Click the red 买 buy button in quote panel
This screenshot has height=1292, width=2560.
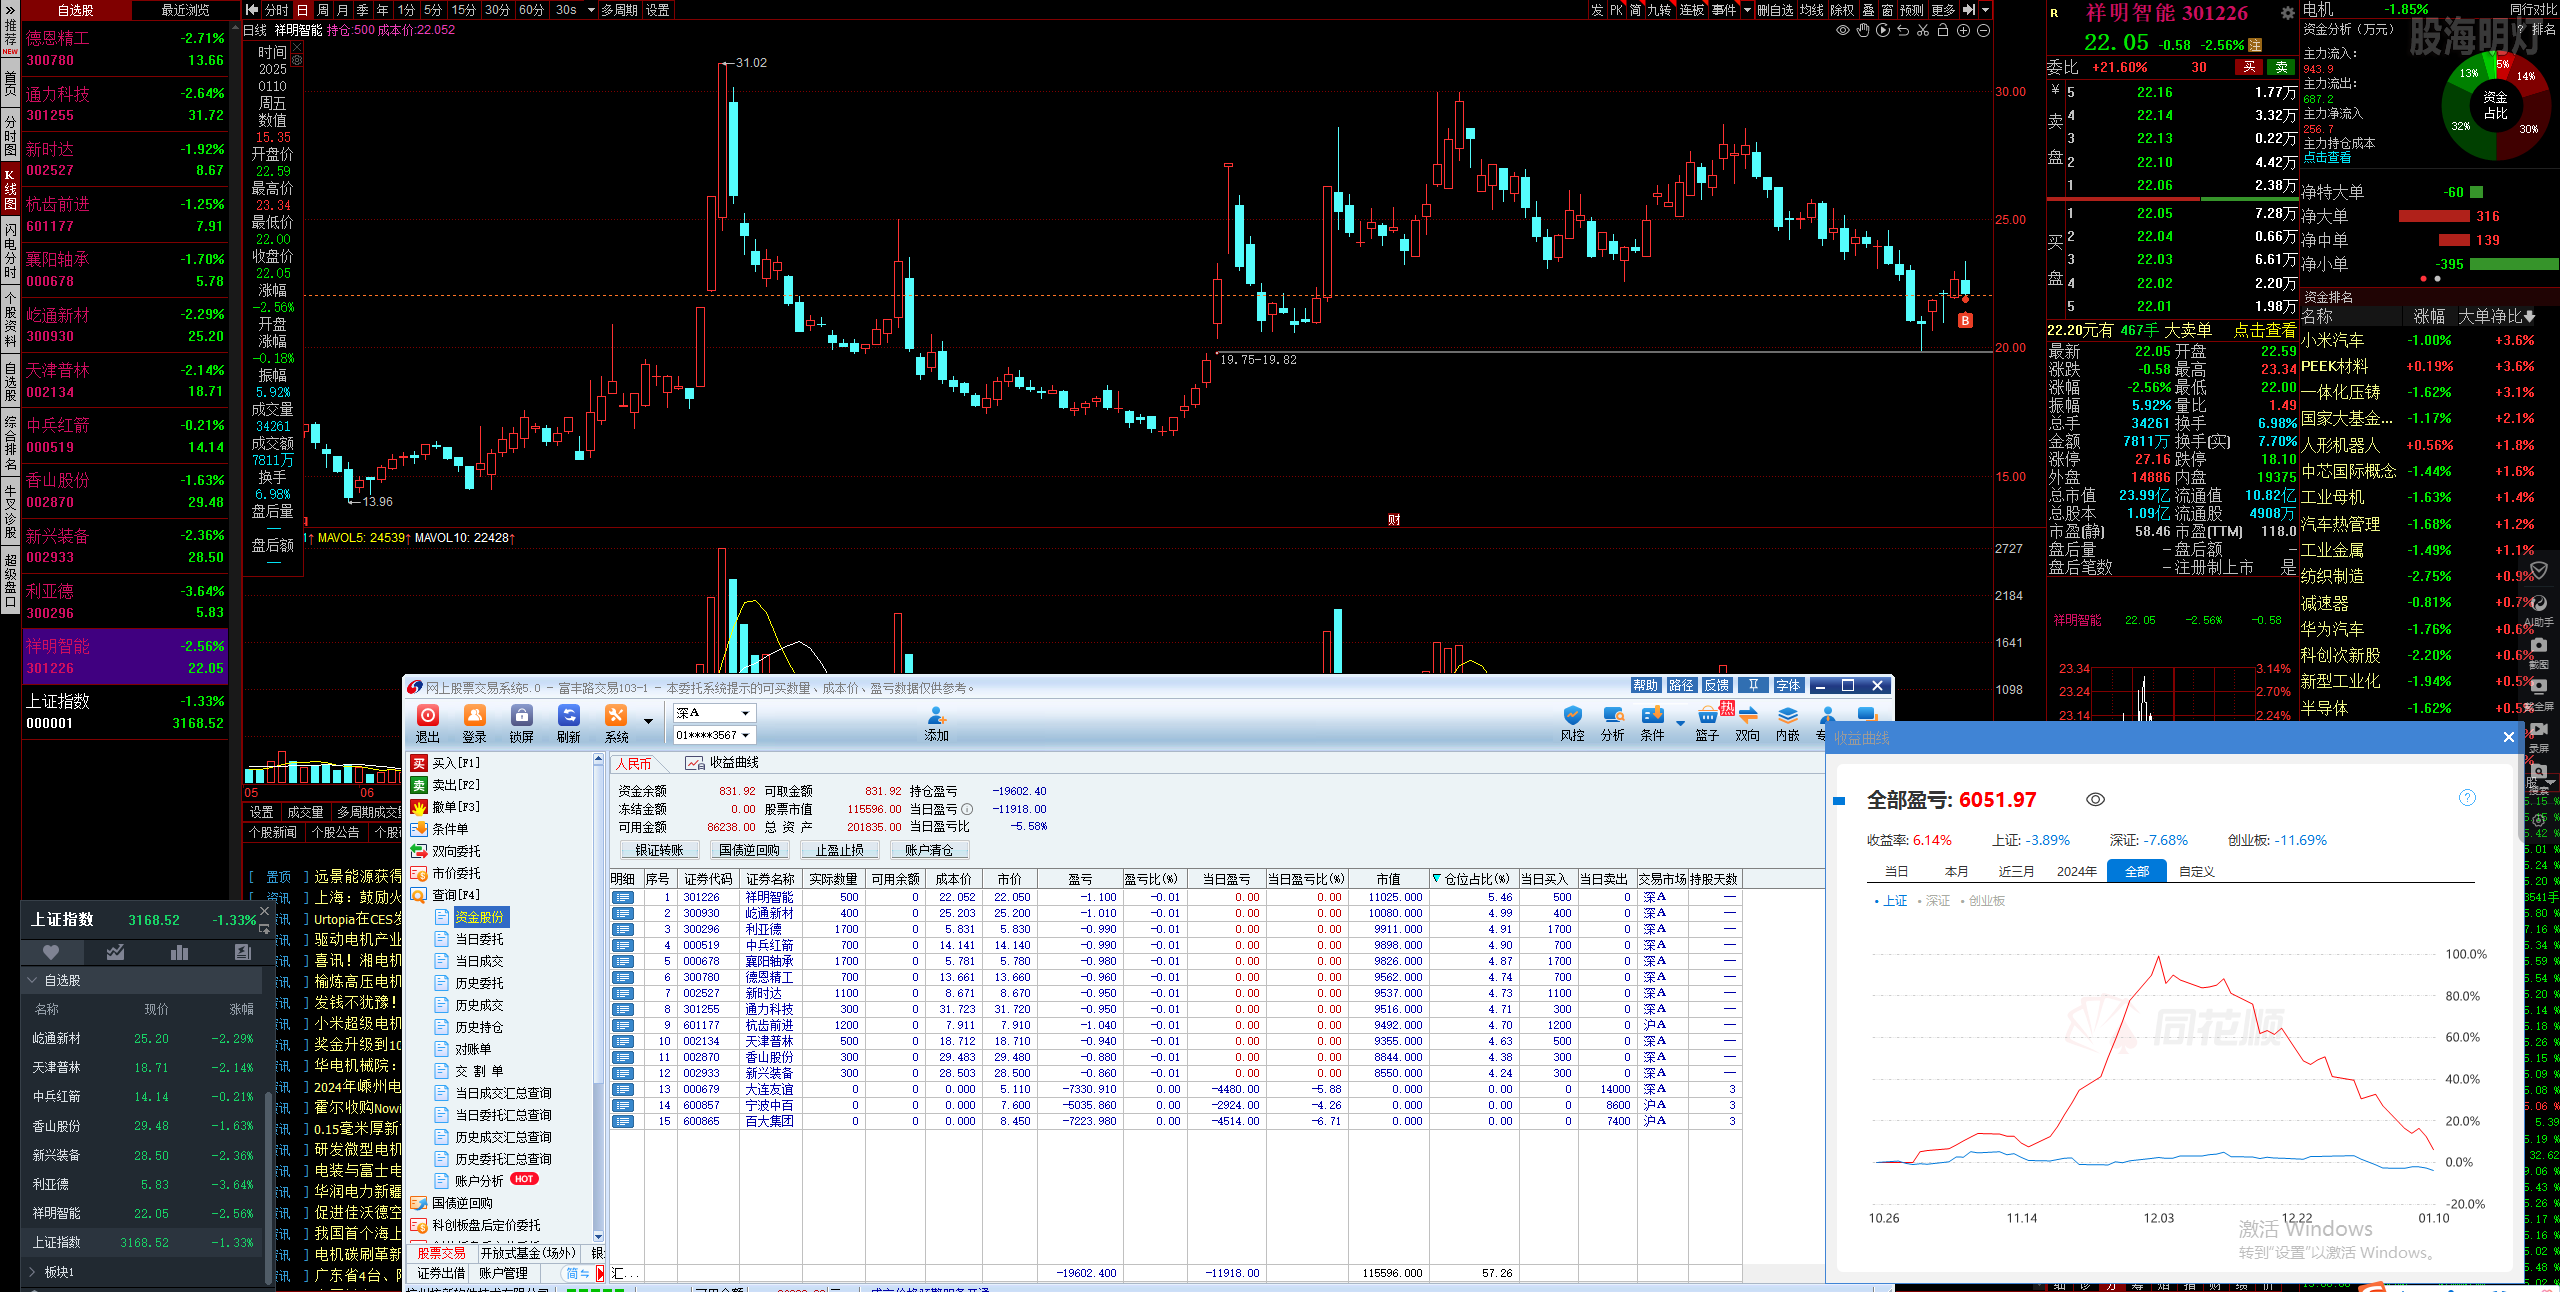tap(2249, 67)
